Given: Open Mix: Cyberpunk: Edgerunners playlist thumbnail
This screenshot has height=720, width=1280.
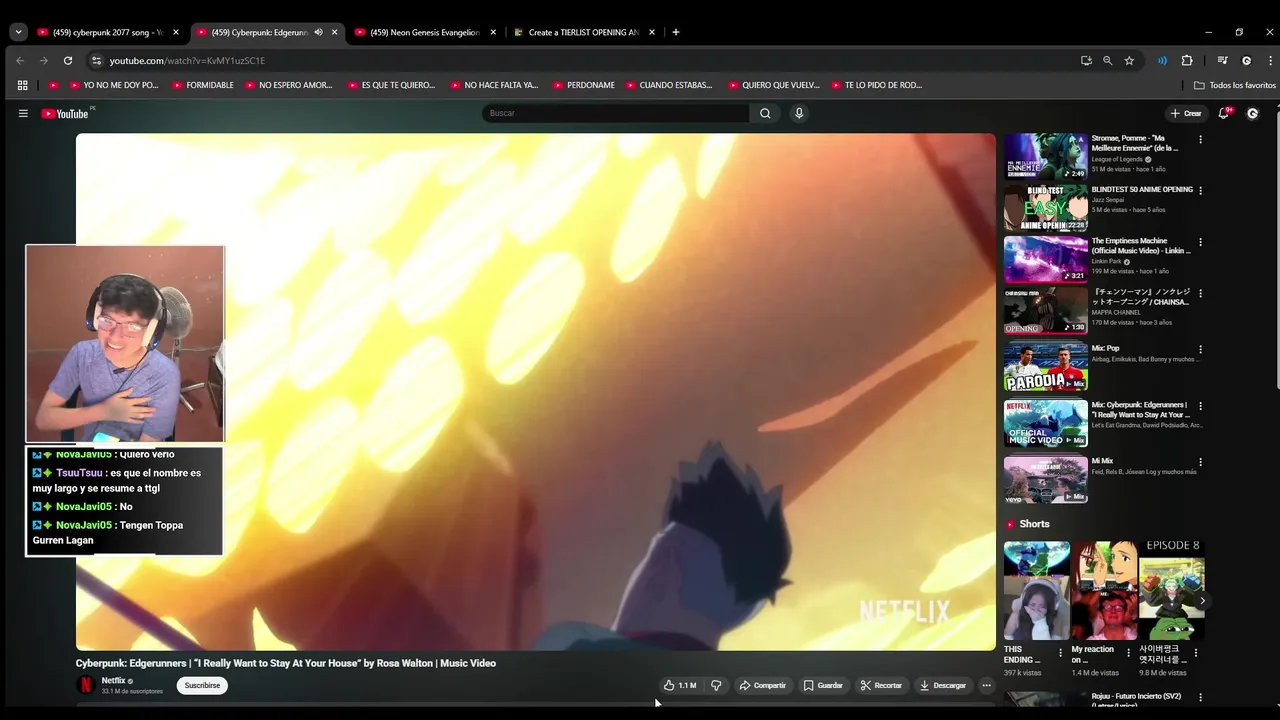Looking at the screenshot, I should (x=1046, y=423).
